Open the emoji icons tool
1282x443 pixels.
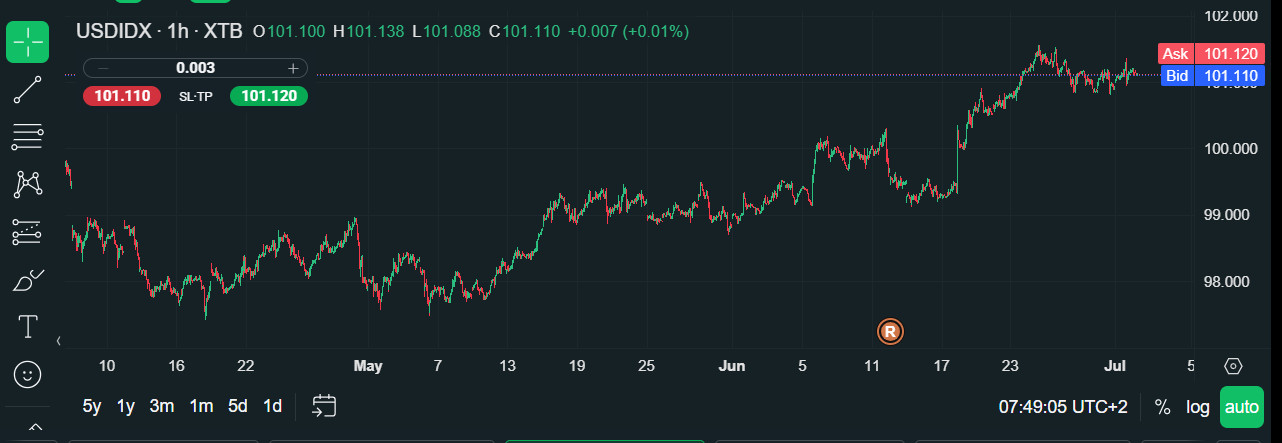(x=28, y=375)
